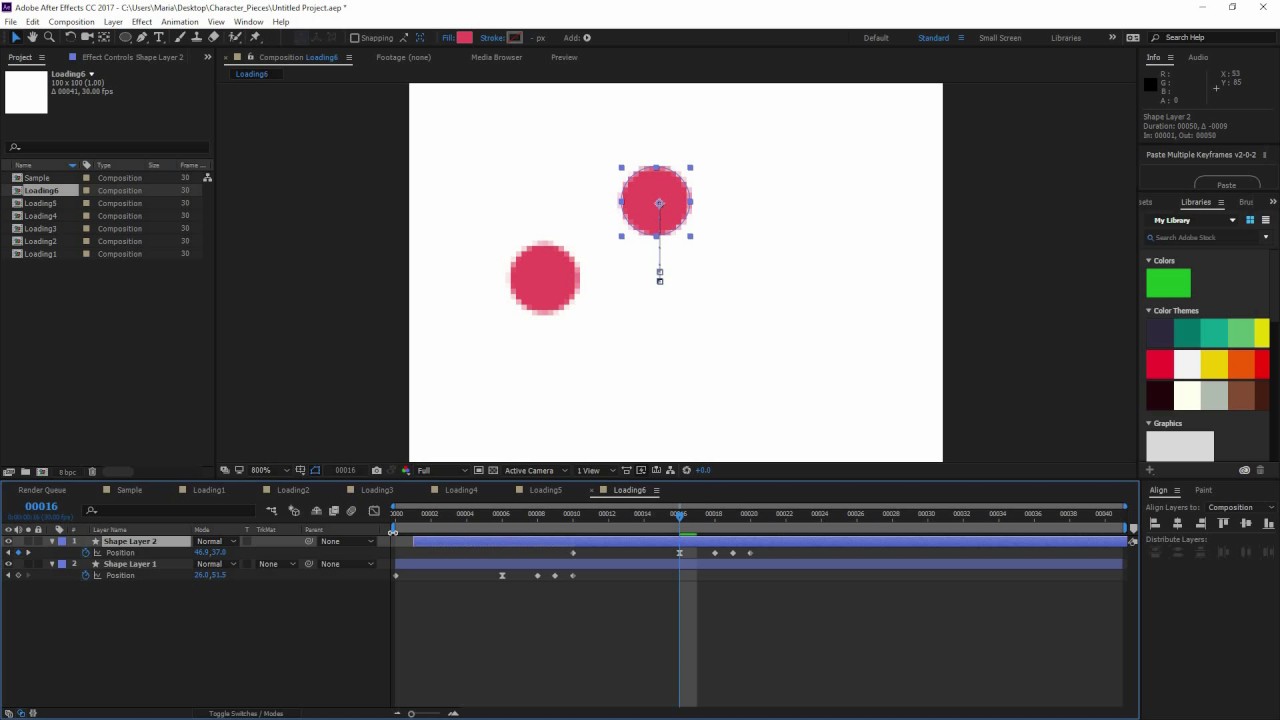
Task: Select the Zoom tool in toolbar
Action: 49,38
